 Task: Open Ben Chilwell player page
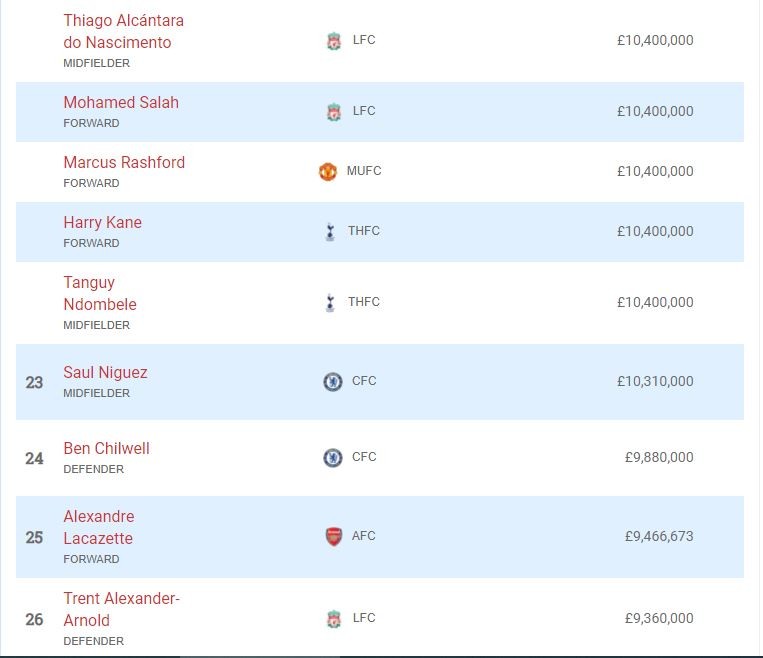(106, 448)
